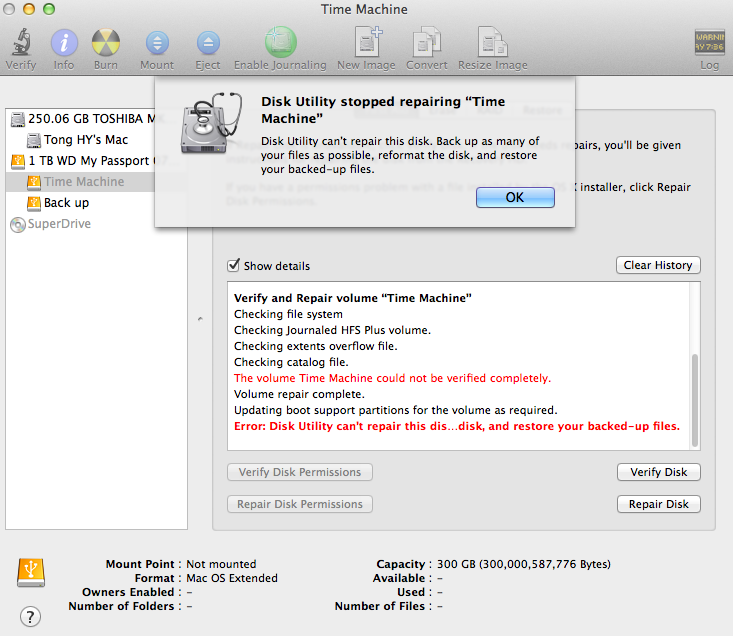The width and height of the screenshot is (733, 636).
Task: Click the 'Updating boot support partitions' log line
Action: tap(395, 410)
